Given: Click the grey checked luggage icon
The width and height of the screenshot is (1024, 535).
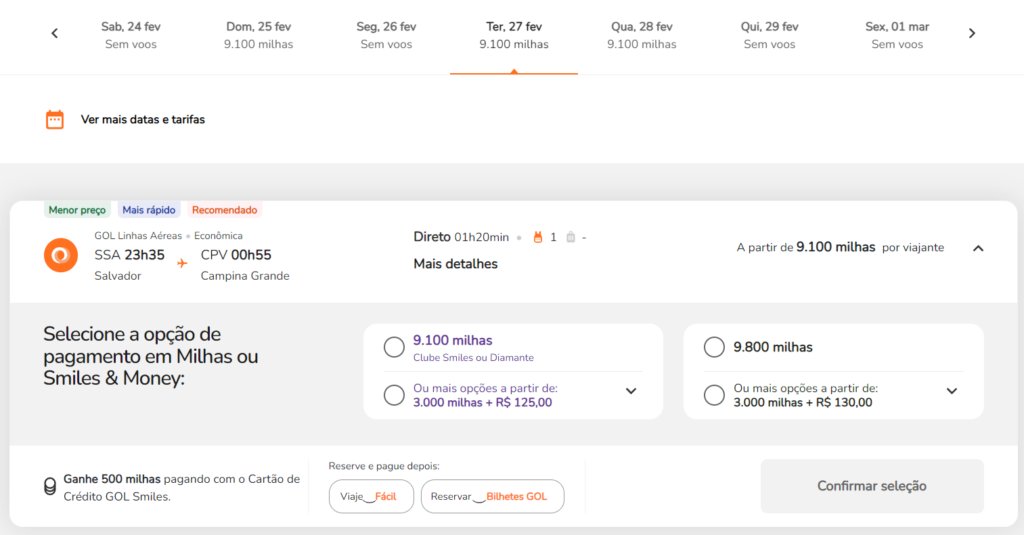Looking at the screenshot, I should pos(571,237).
